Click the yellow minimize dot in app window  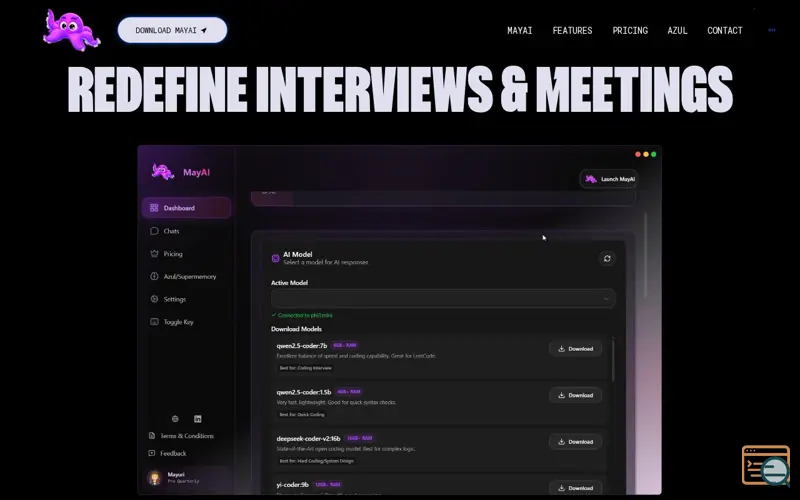tap(646, 154)
